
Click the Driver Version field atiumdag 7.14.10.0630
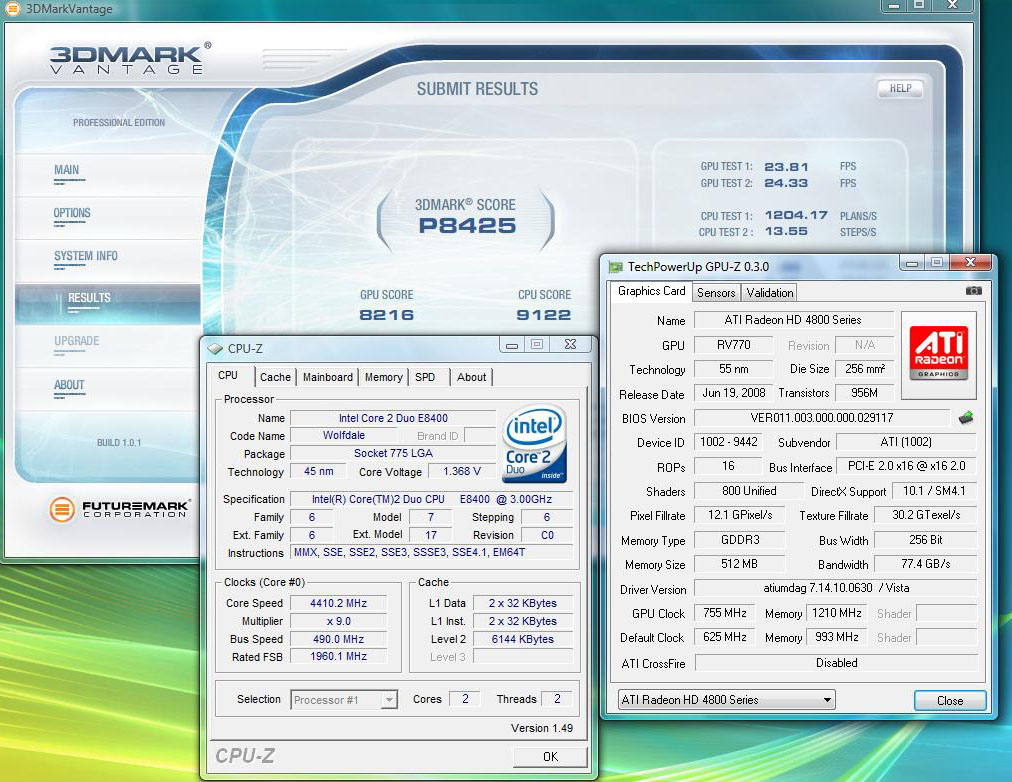836,588
